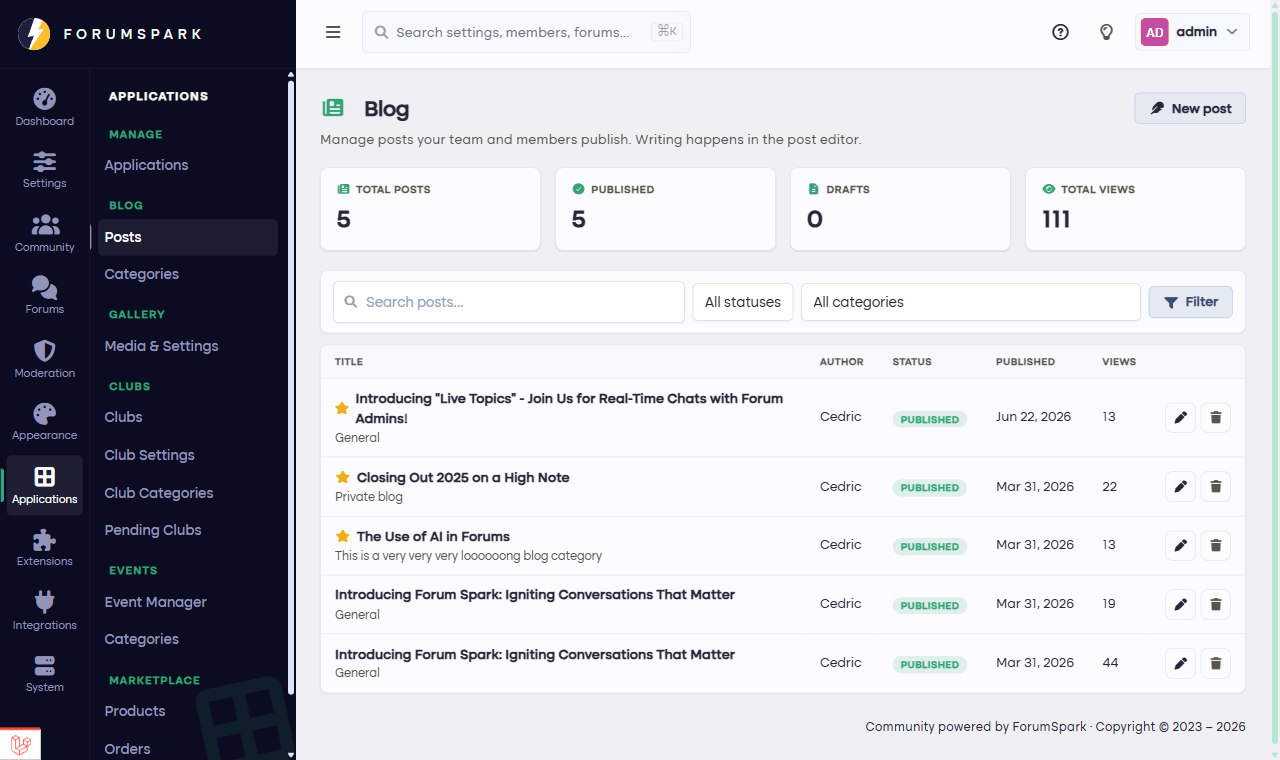Delete "The Use of AI in Forums" post

click(1216, 545)
